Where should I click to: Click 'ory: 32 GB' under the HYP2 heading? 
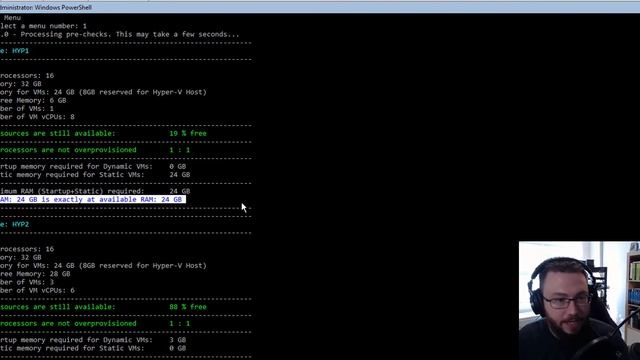click(21, 258)
